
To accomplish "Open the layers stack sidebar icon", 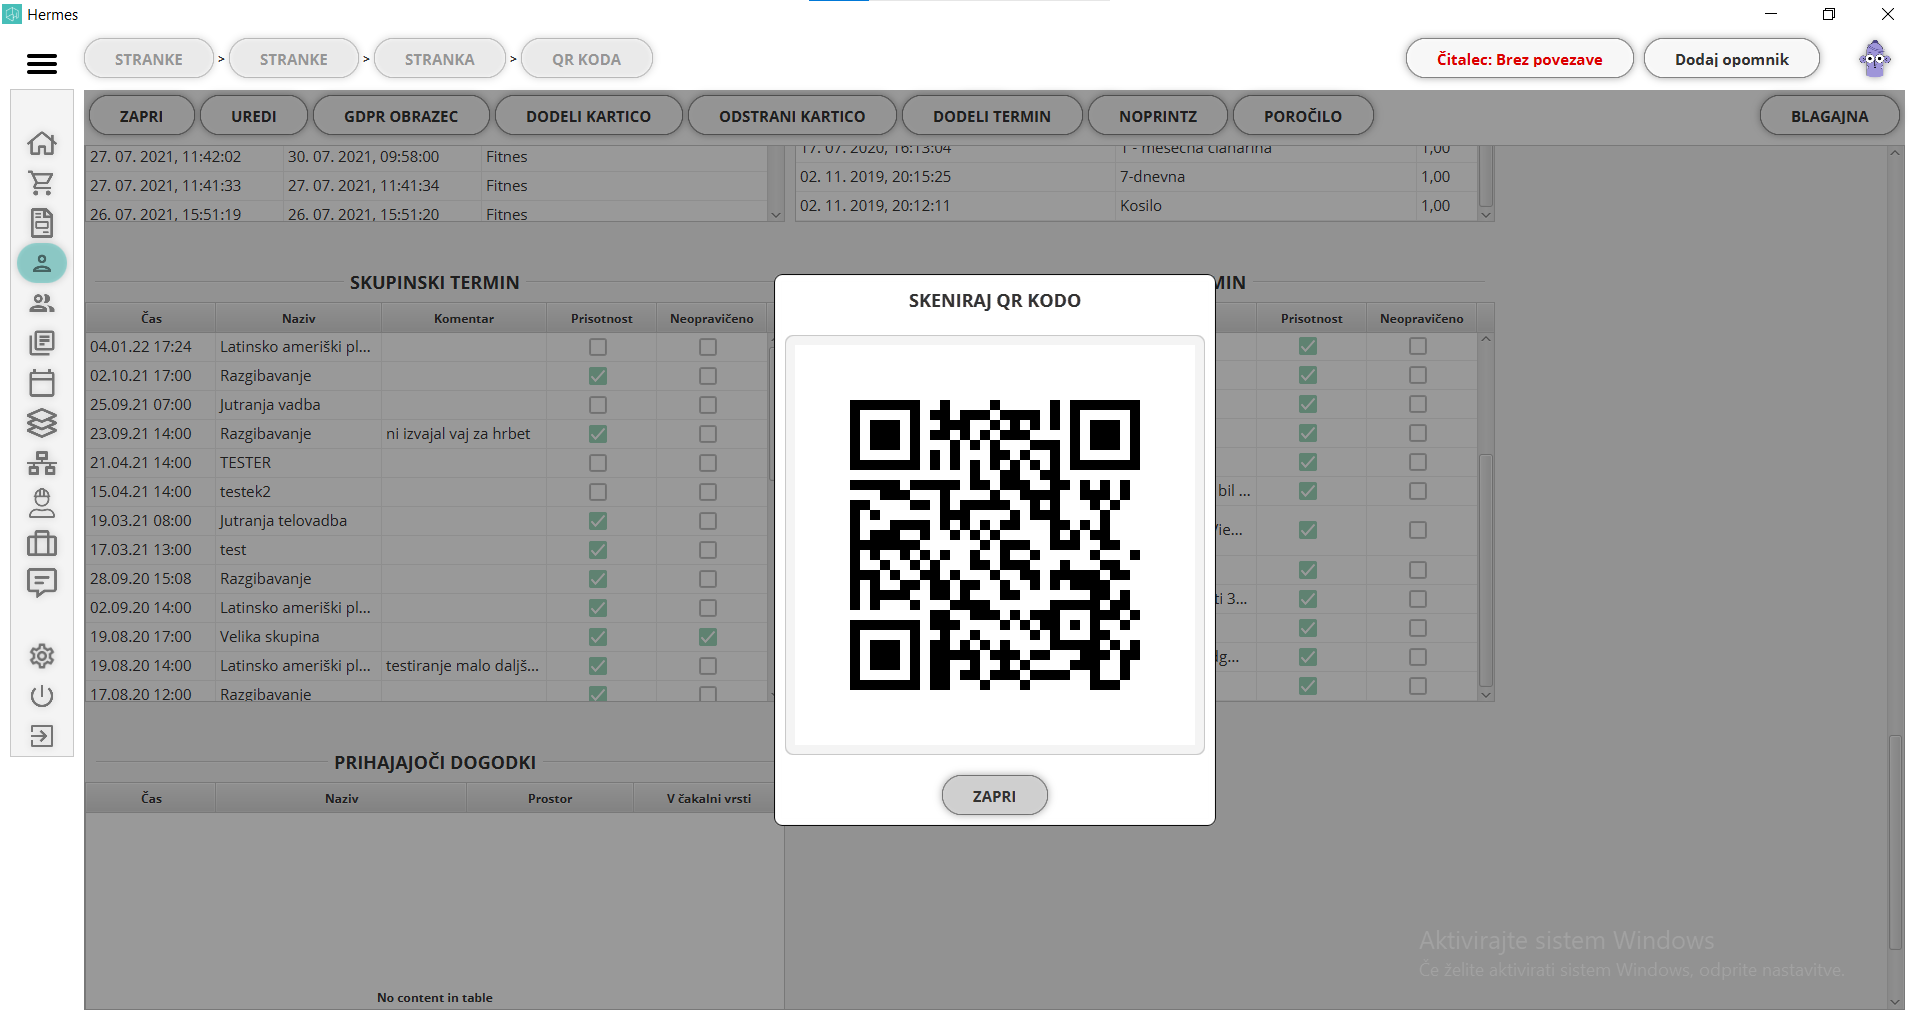I will (42, 423).
